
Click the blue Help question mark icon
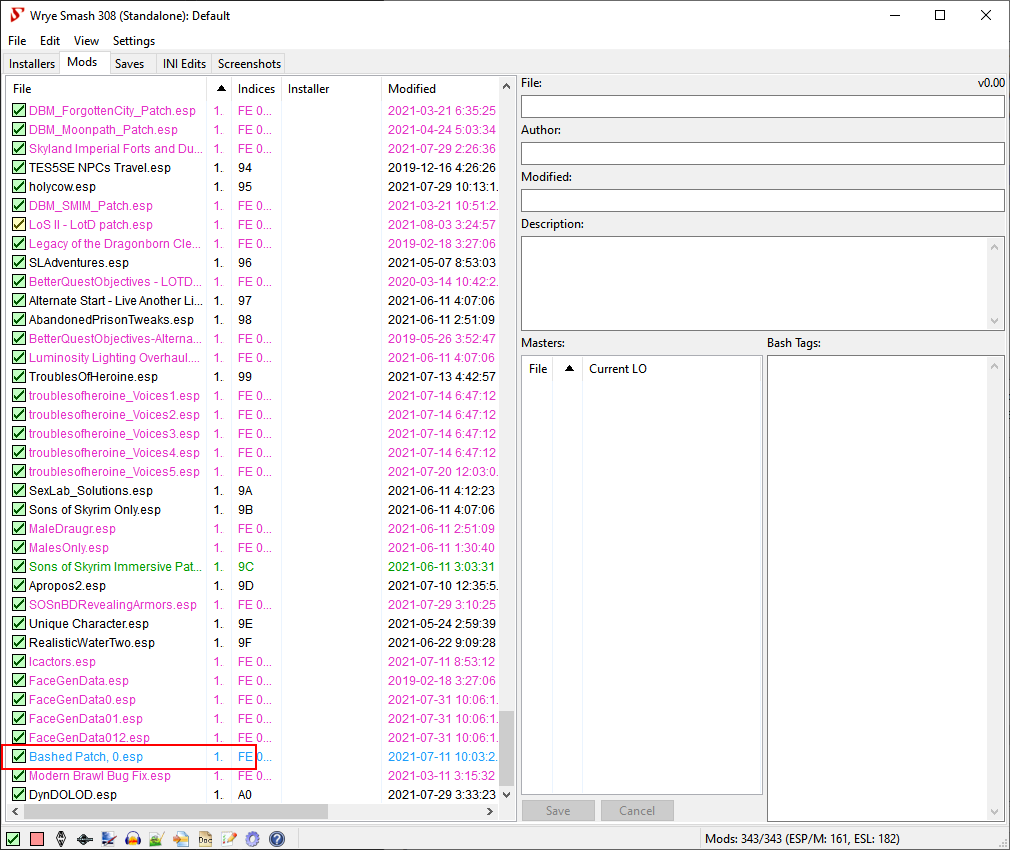pos(277,839)
